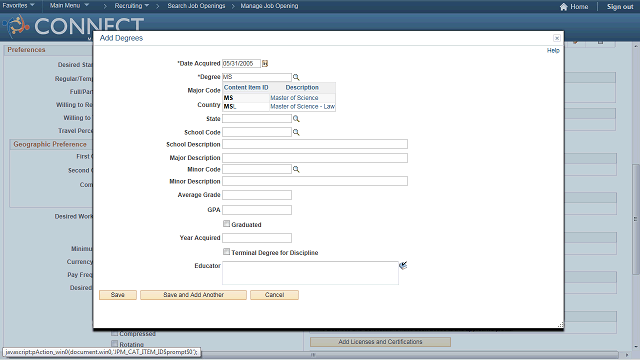Tick the Graduated checkbox
The image size is (640, 360).
tap(227, 224)
